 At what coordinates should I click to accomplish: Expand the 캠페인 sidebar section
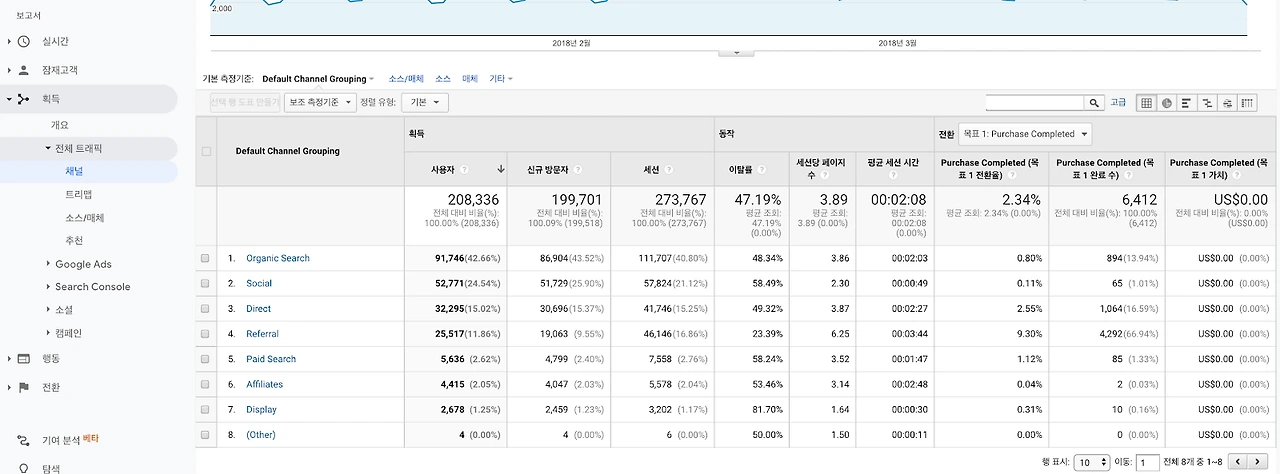pyautogui.click(x=48, y=333)
